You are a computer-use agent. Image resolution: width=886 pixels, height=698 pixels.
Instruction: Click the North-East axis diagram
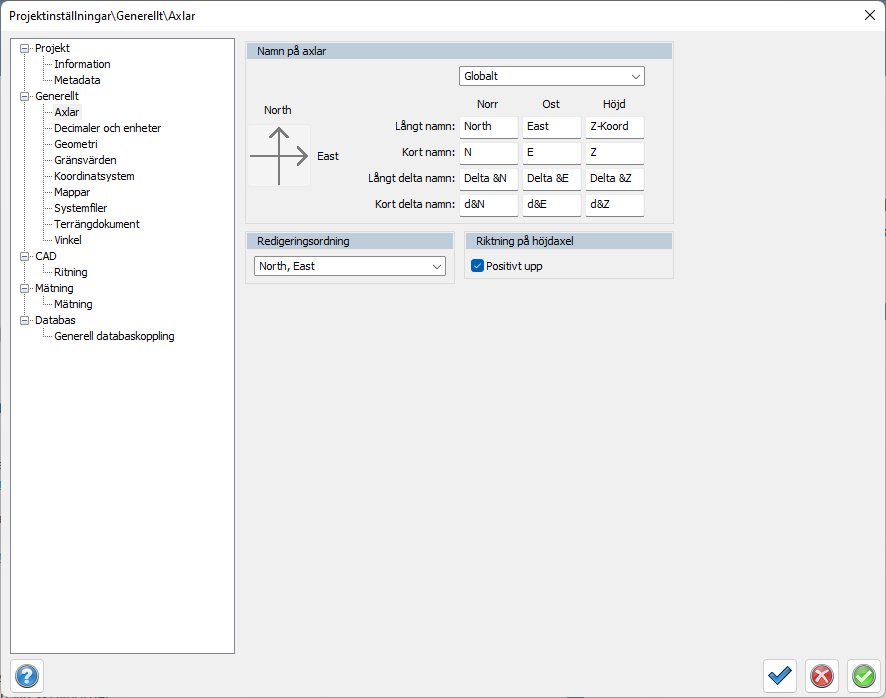pyautogui.click(x=279, y=155)
